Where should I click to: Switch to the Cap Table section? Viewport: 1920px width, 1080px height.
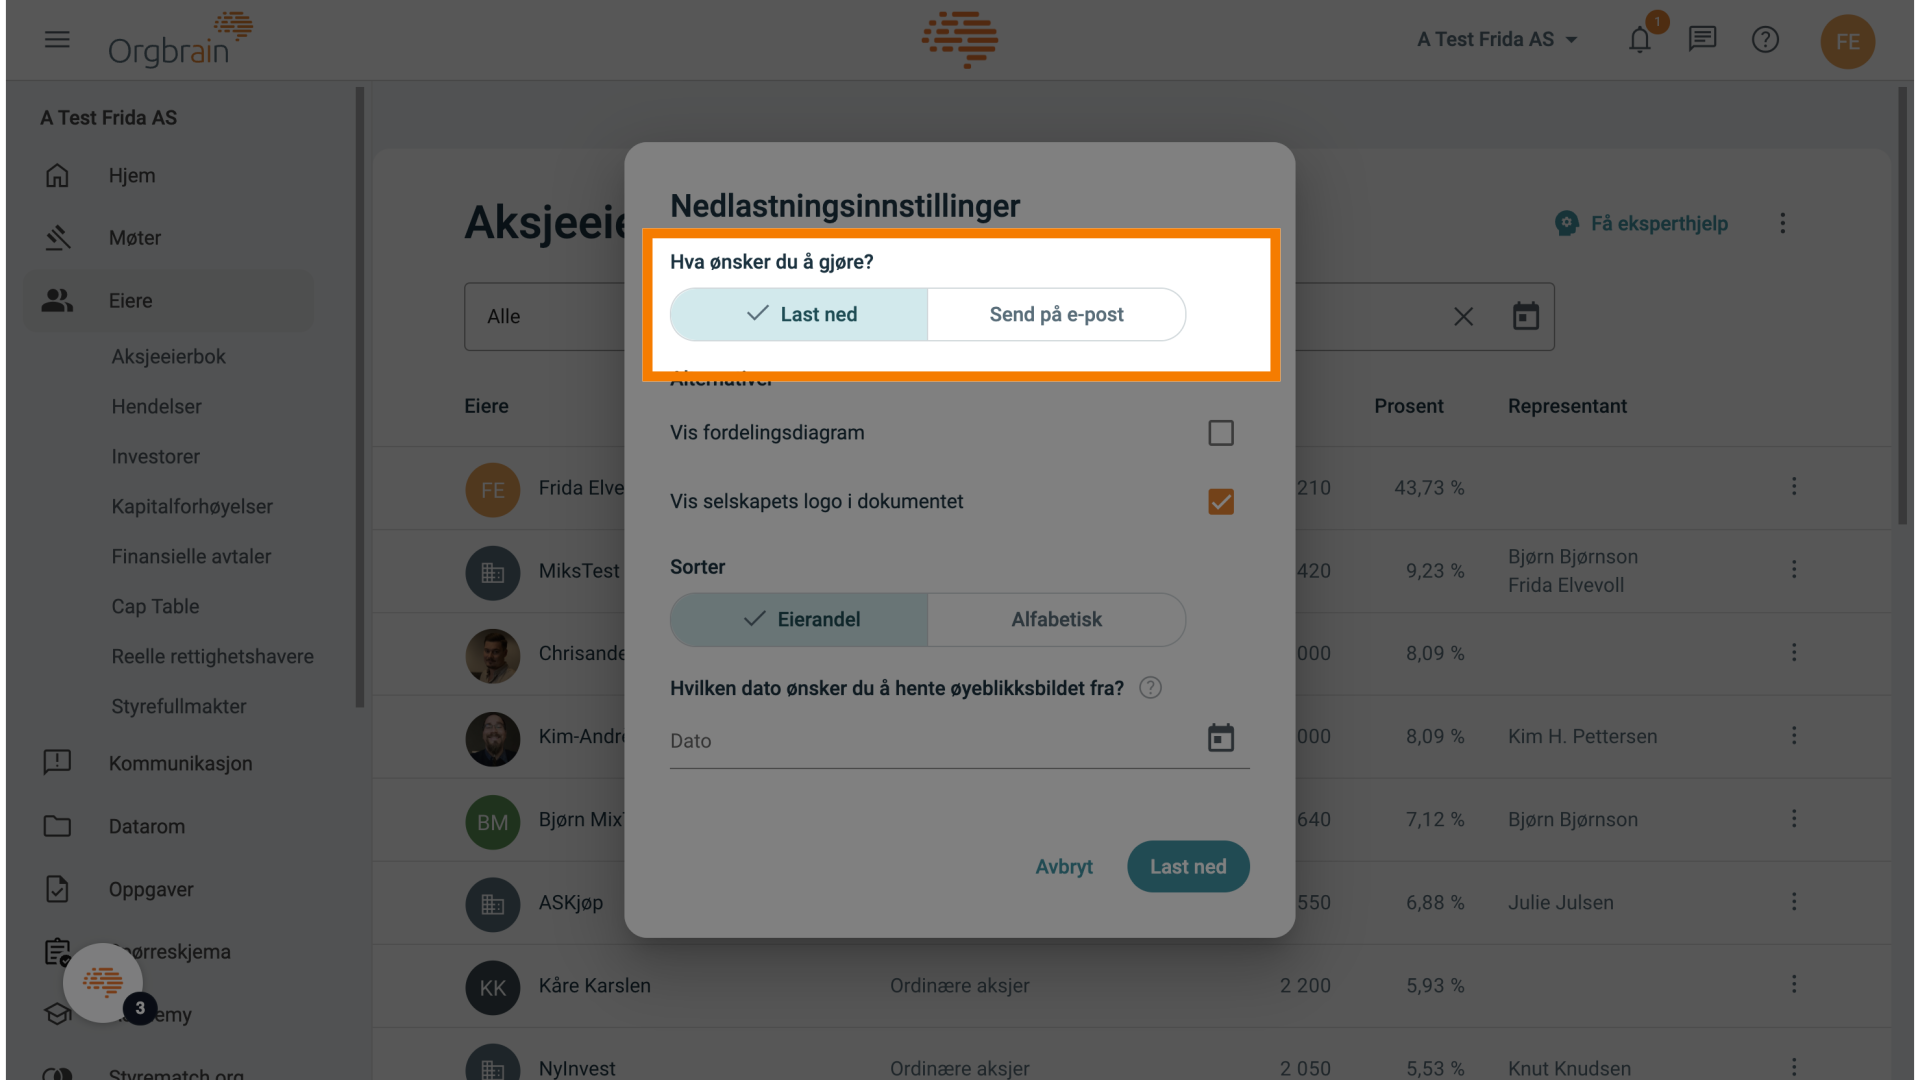pyautogui.click(x=154, y=606)
